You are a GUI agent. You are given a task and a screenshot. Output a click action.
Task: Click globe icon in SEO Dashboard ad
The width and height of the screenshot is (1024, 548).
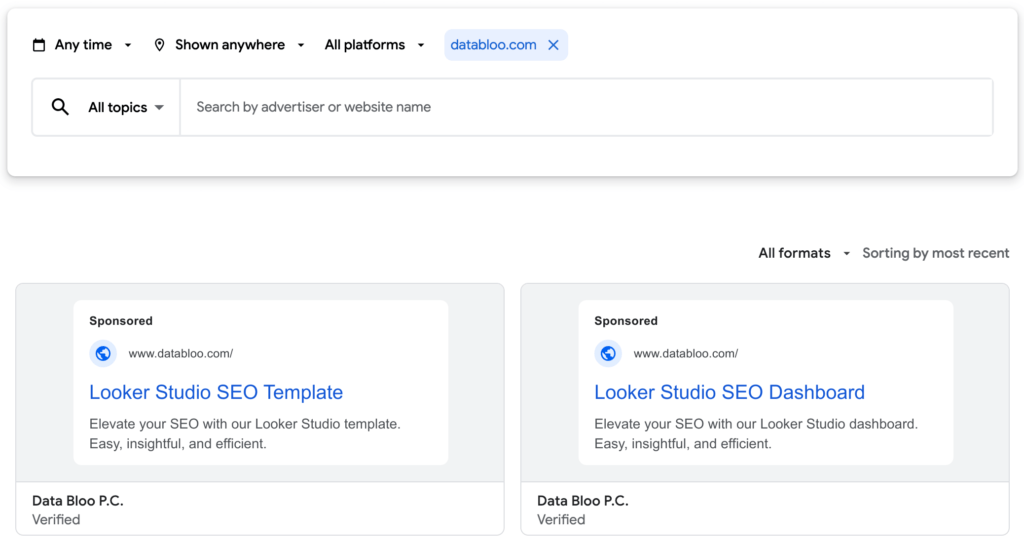click(608, 353)
